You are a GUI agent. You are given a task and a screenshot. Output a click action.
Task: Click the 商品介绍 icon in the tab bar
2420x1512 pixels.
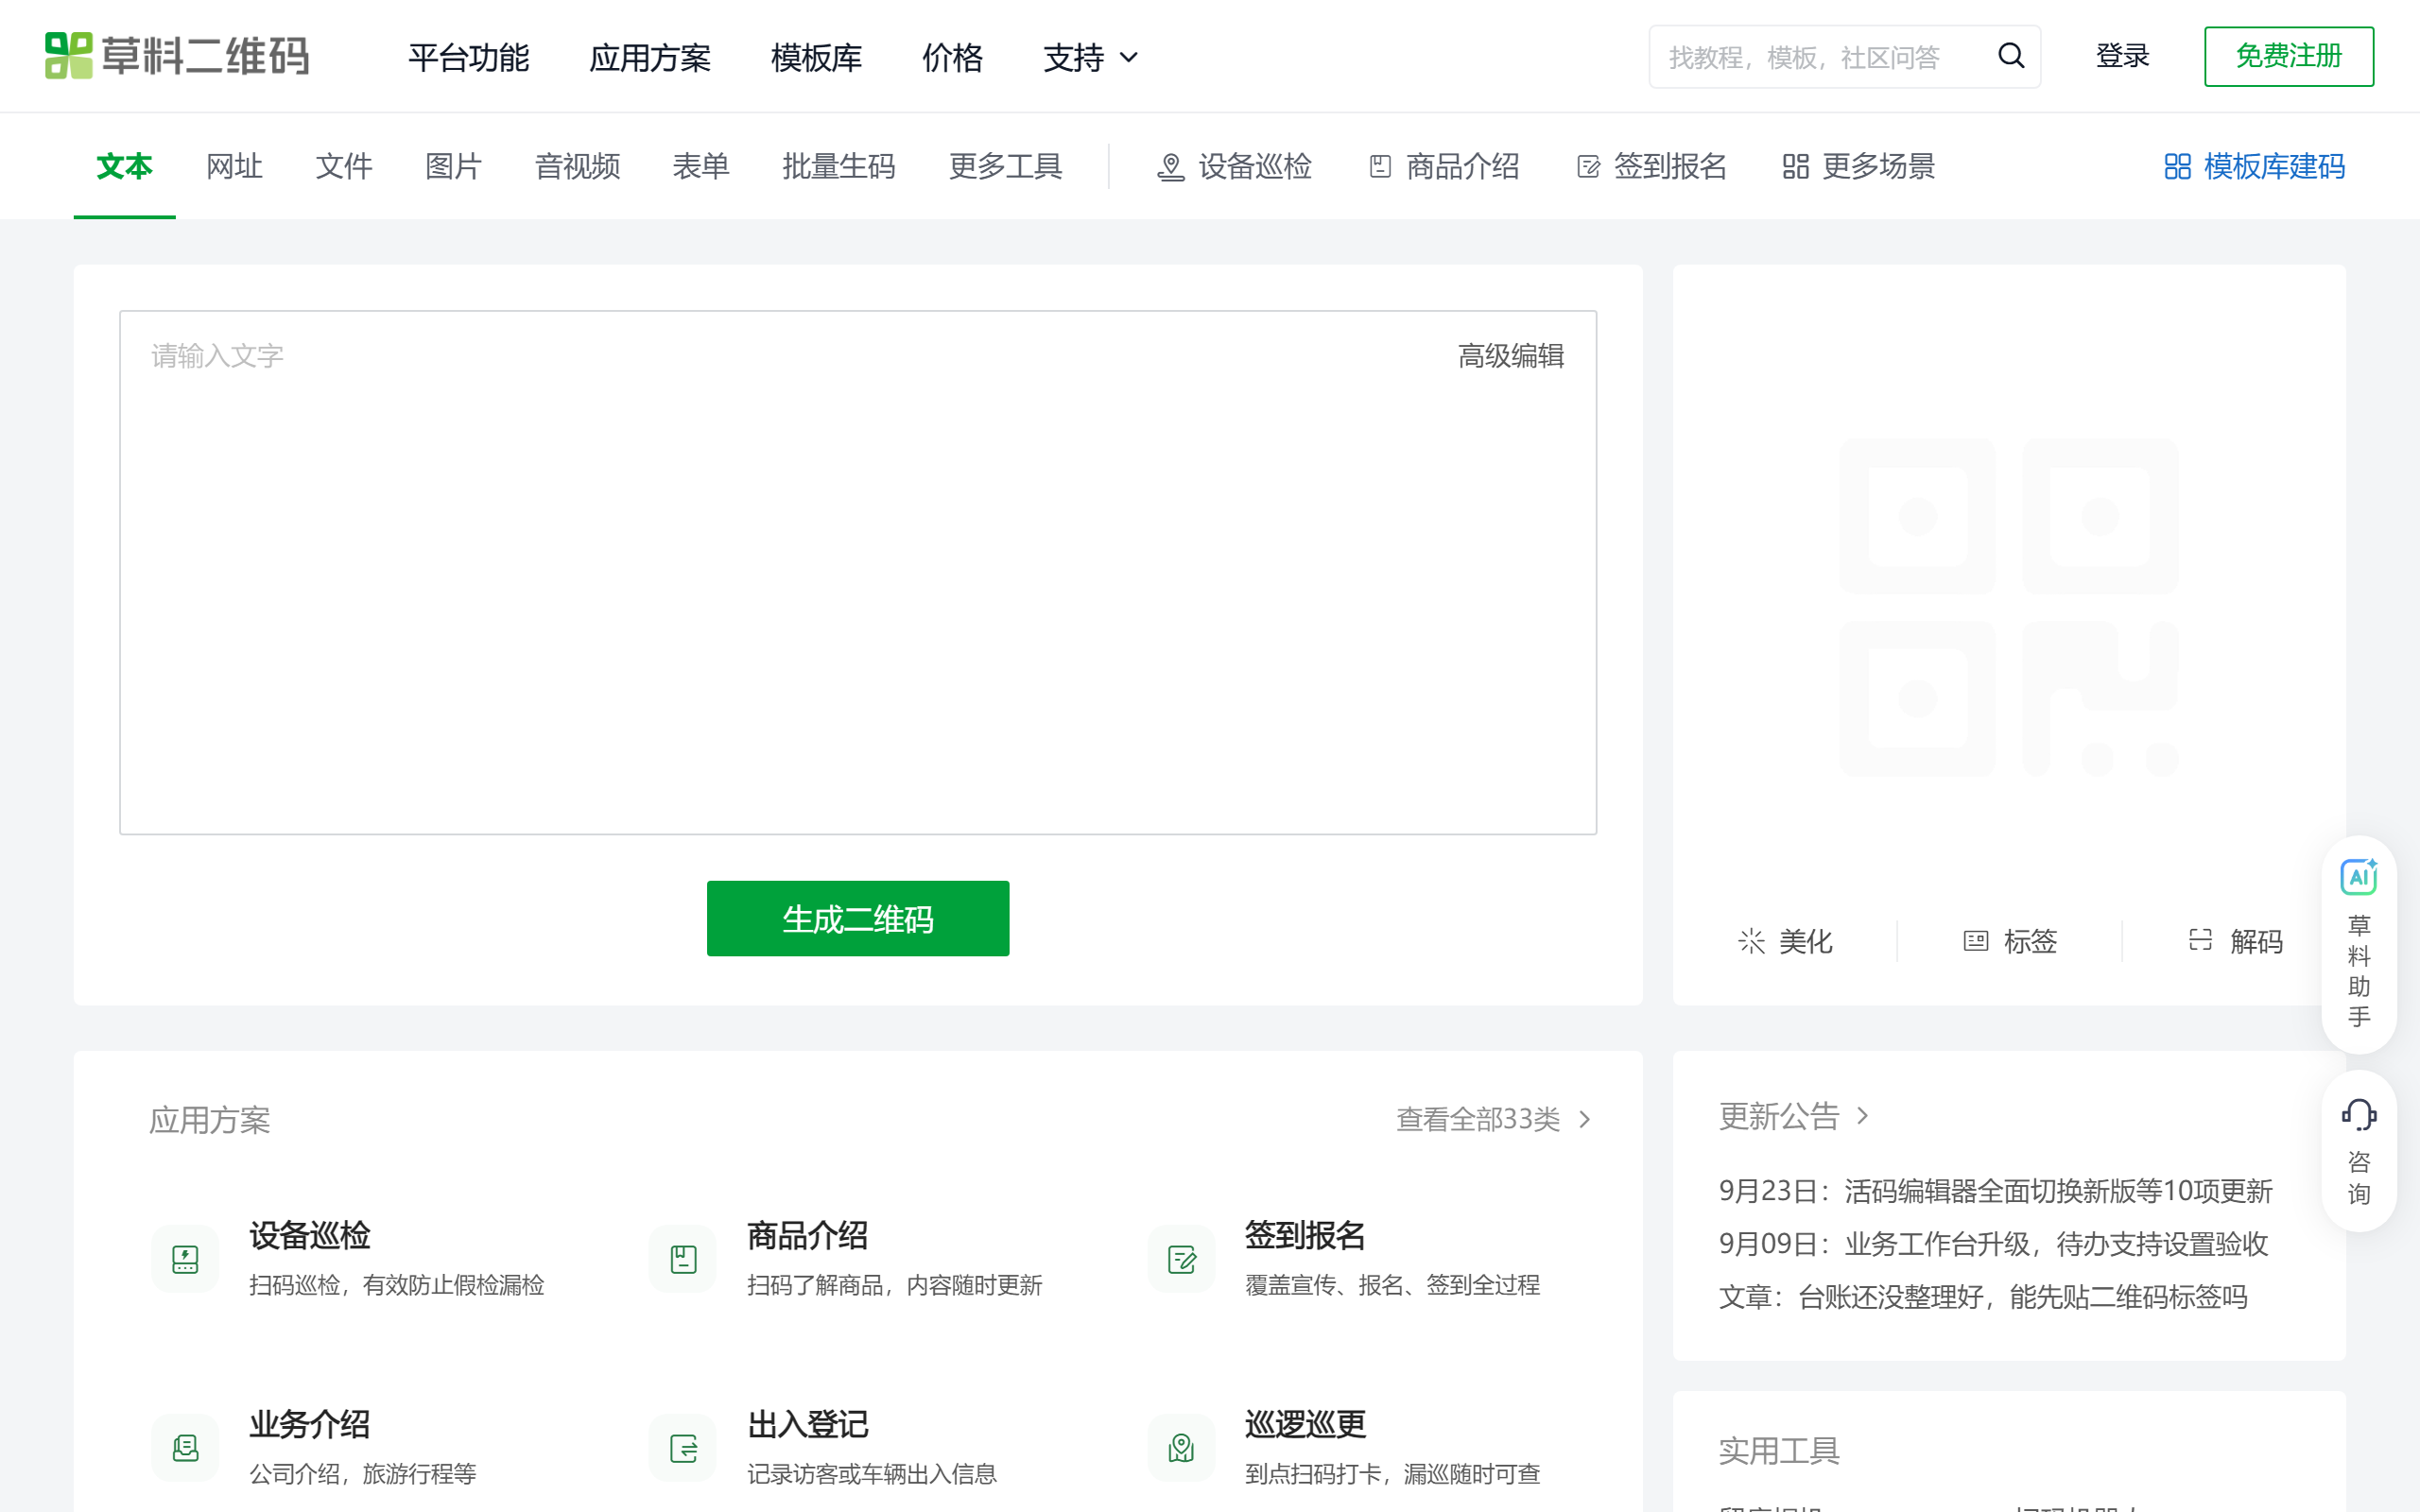point(1380,166)
